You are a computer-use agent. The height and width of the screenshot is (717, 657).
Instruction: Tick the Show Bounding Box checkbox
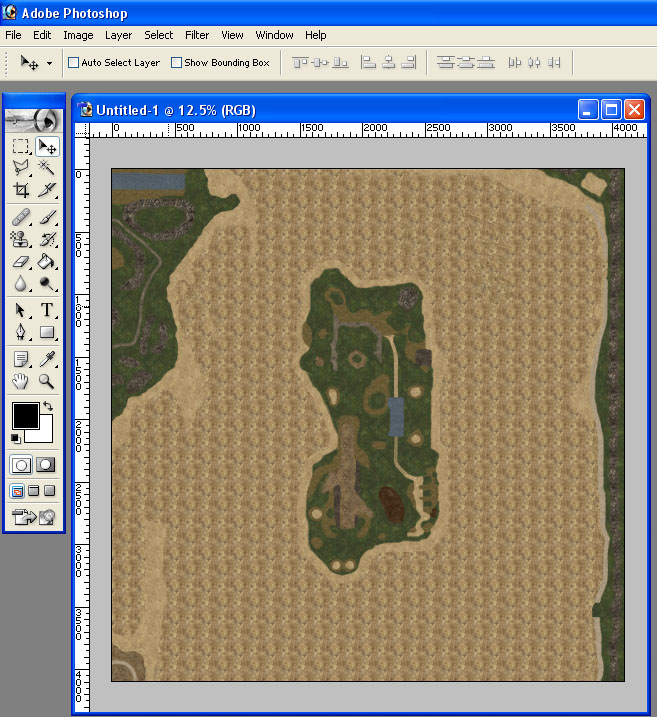click(x=176, y=63)
